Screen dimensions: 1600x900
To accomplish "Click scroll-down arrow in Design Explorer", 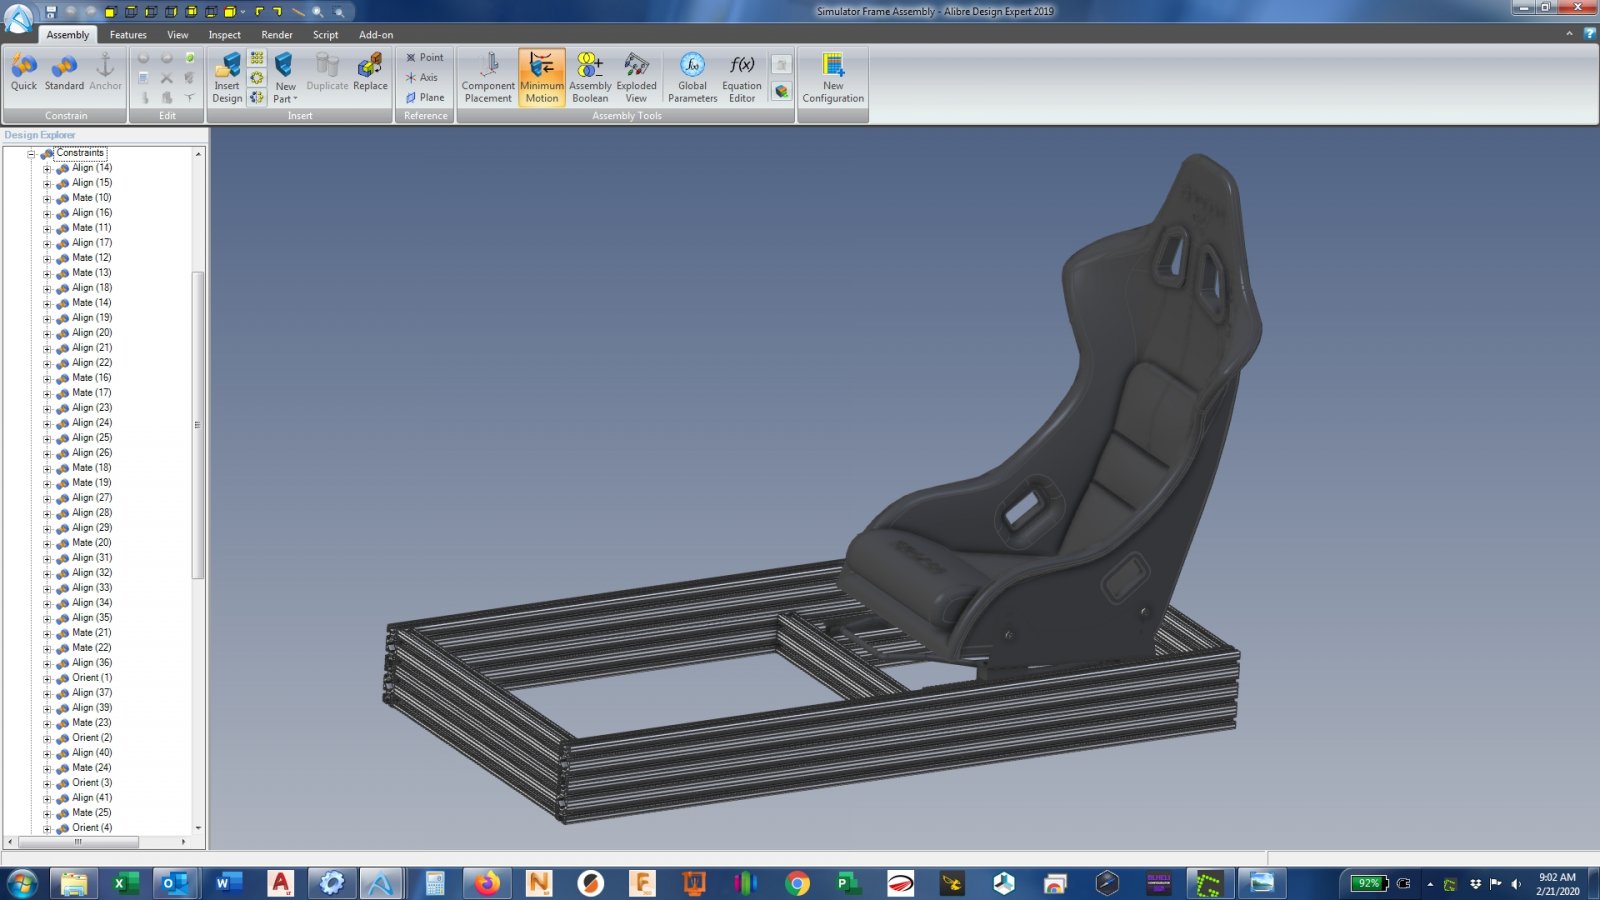I will point(198,828).
